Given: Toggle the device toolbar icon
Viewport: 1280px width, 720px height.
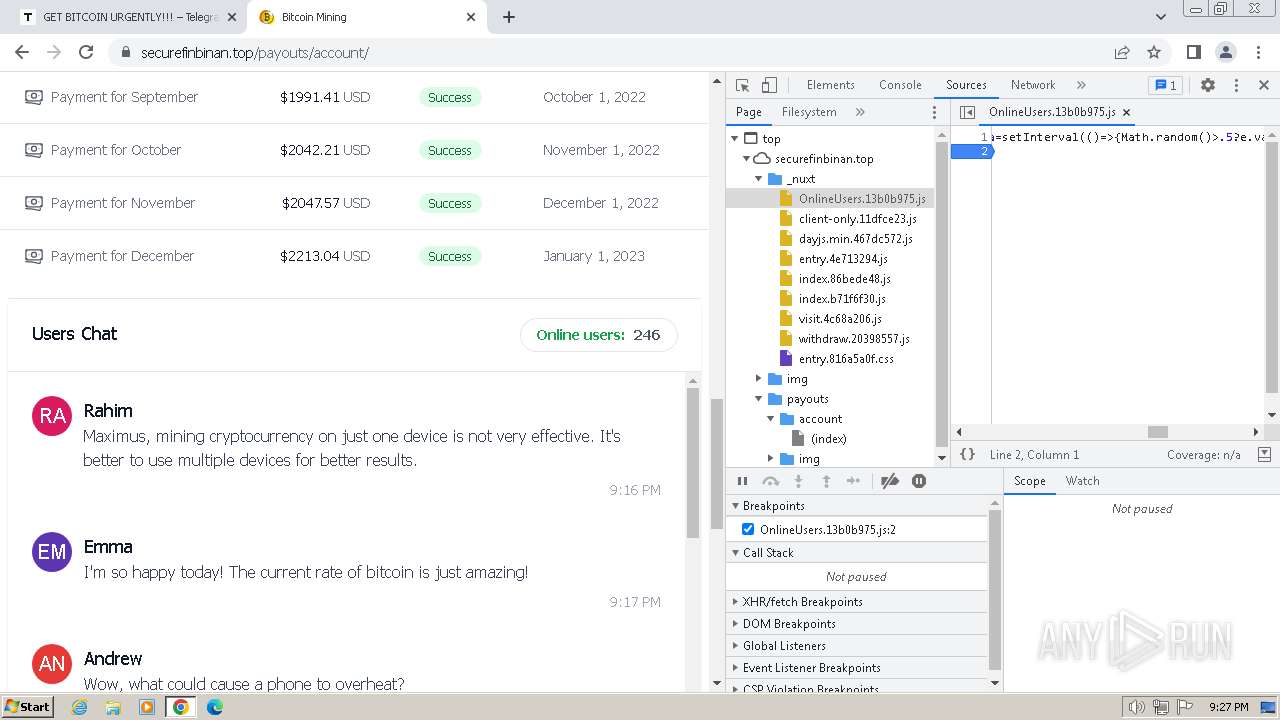Looking at the screenshot, I should 769,85.
